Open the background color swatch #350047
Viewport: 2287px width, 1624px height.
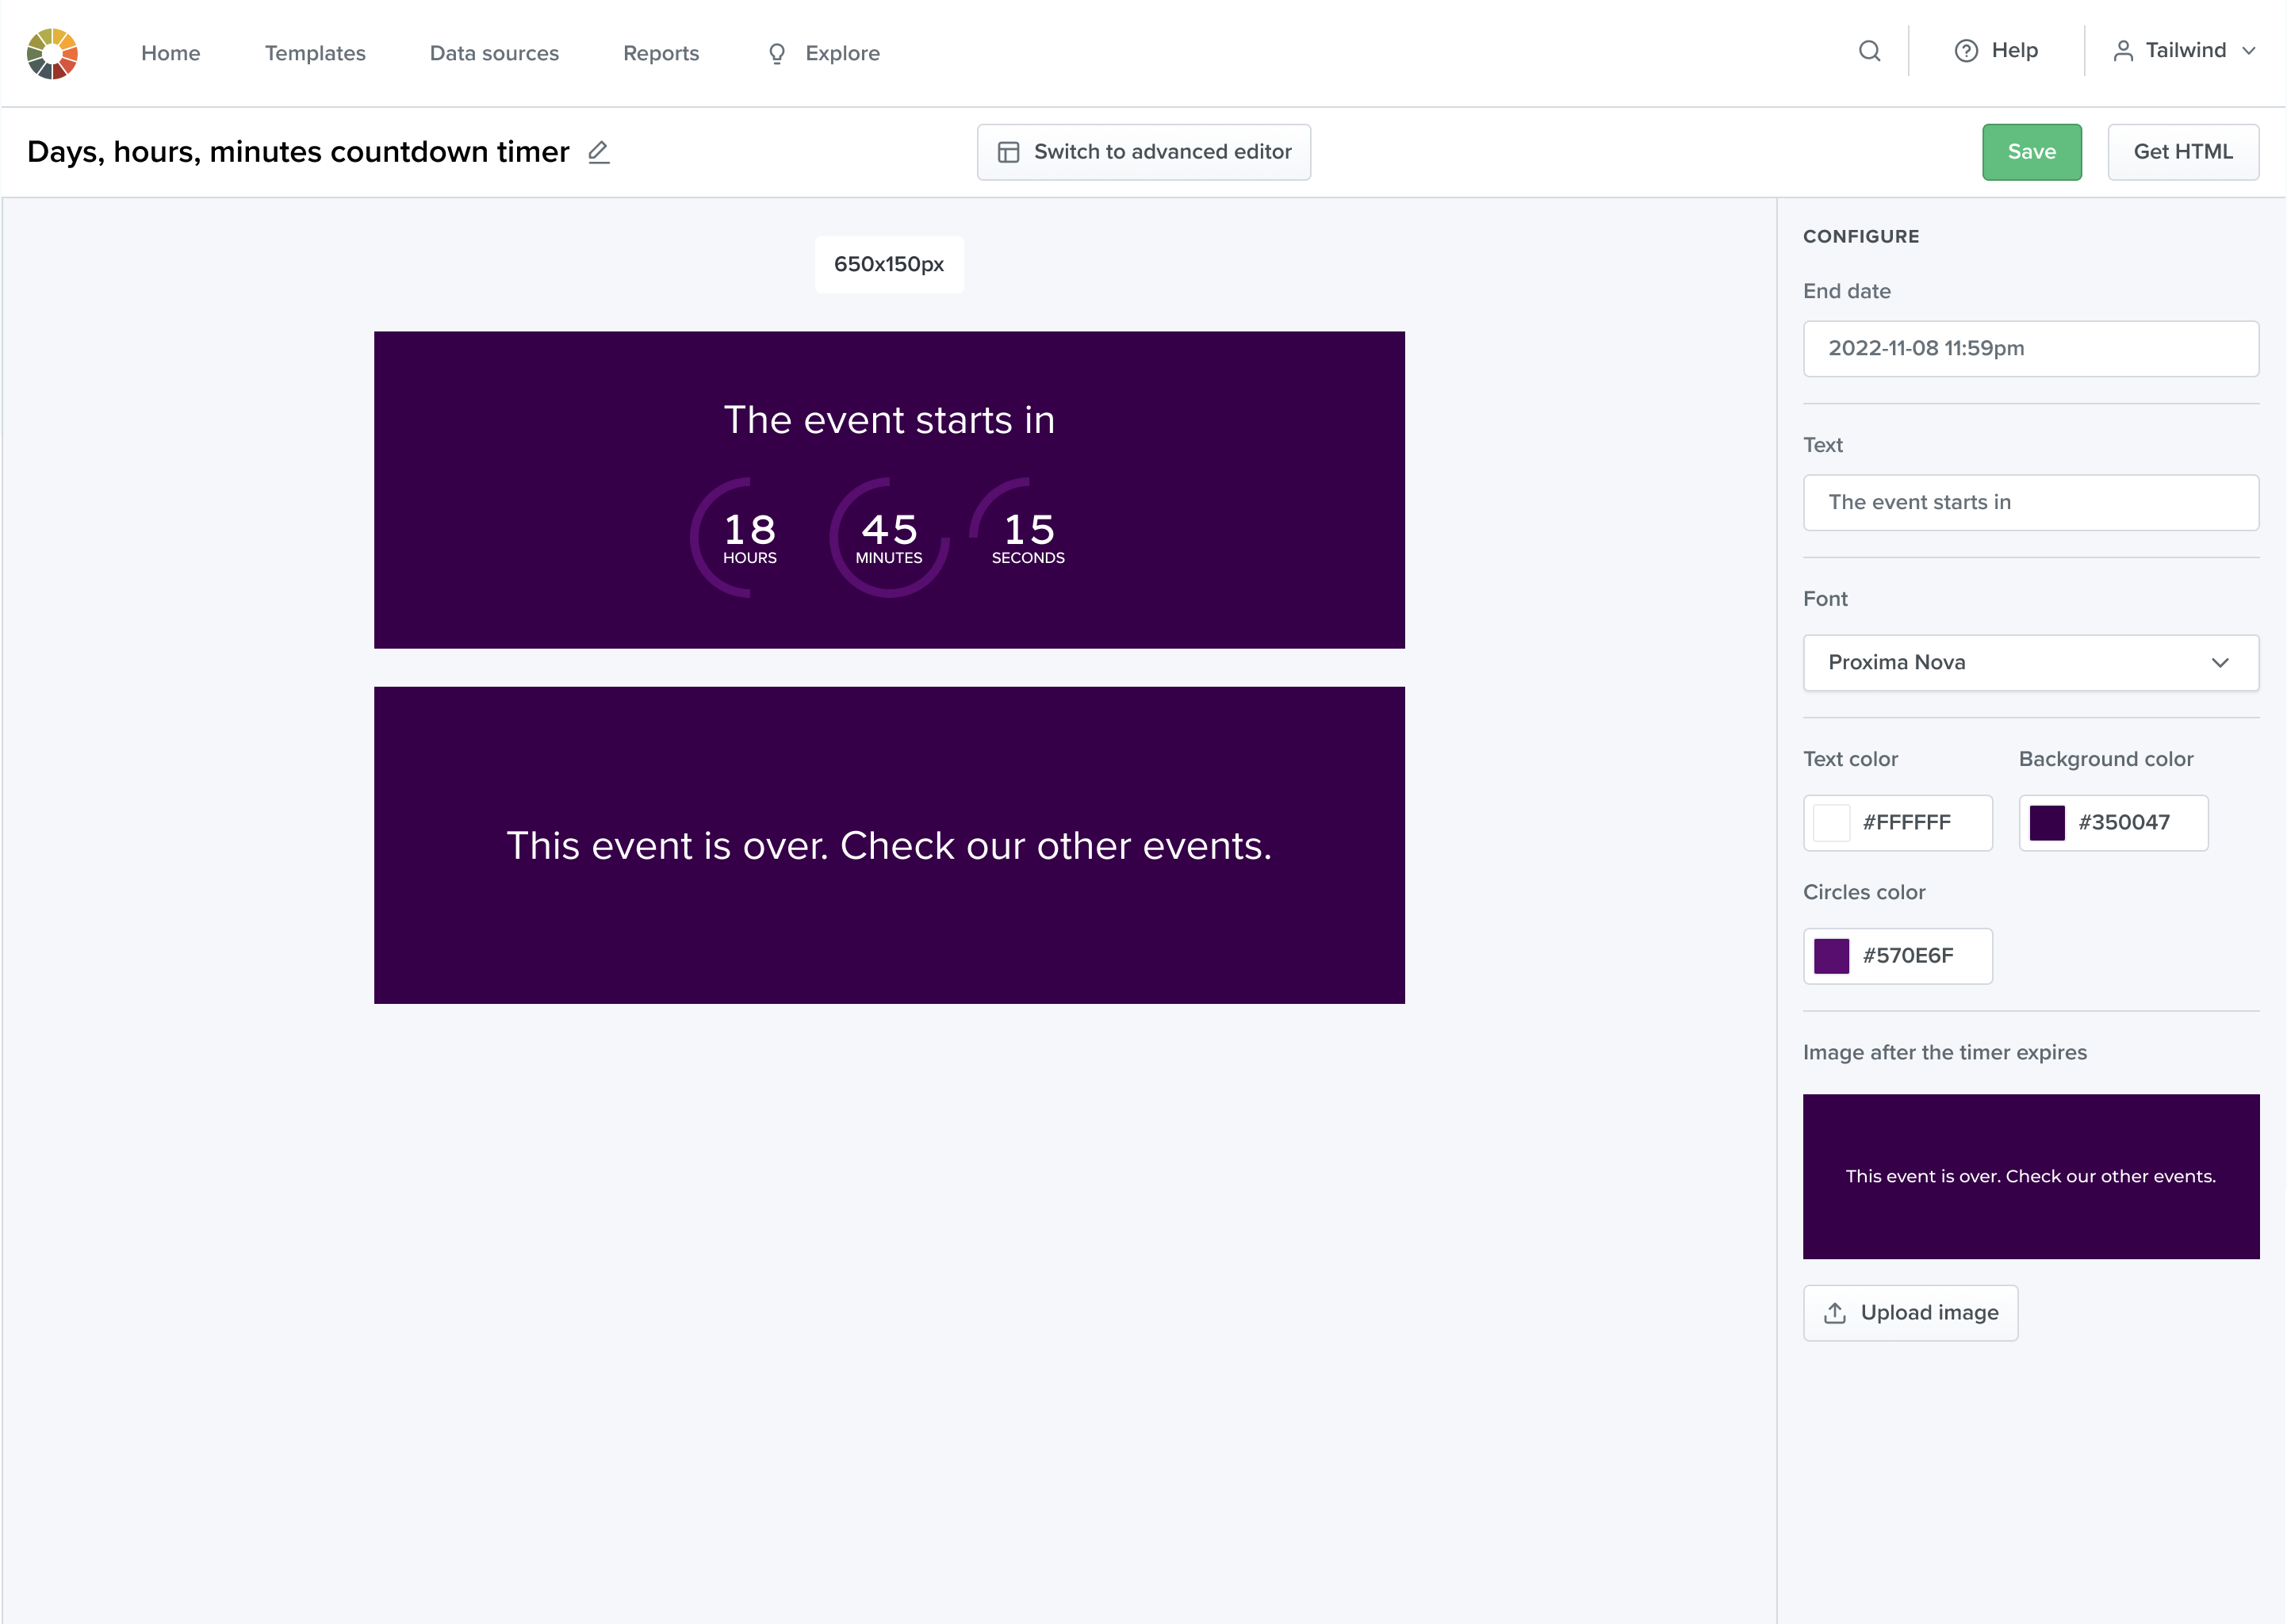point(2046,822)
